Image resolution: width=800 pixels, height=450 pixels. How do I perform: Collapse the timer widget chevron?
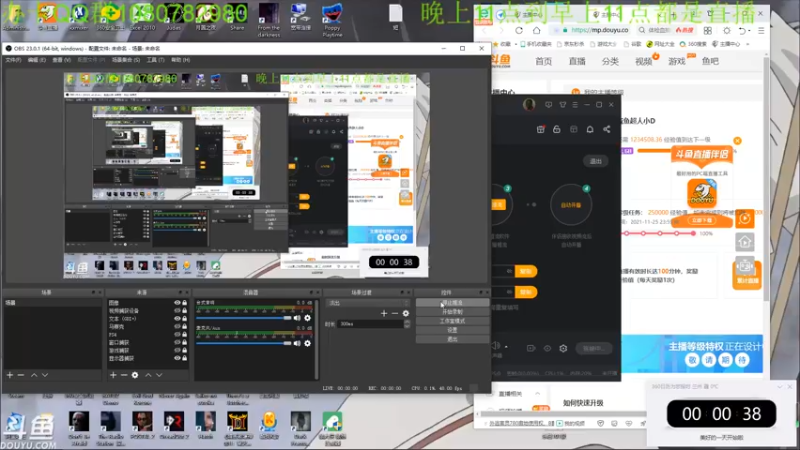coord(780,387)
